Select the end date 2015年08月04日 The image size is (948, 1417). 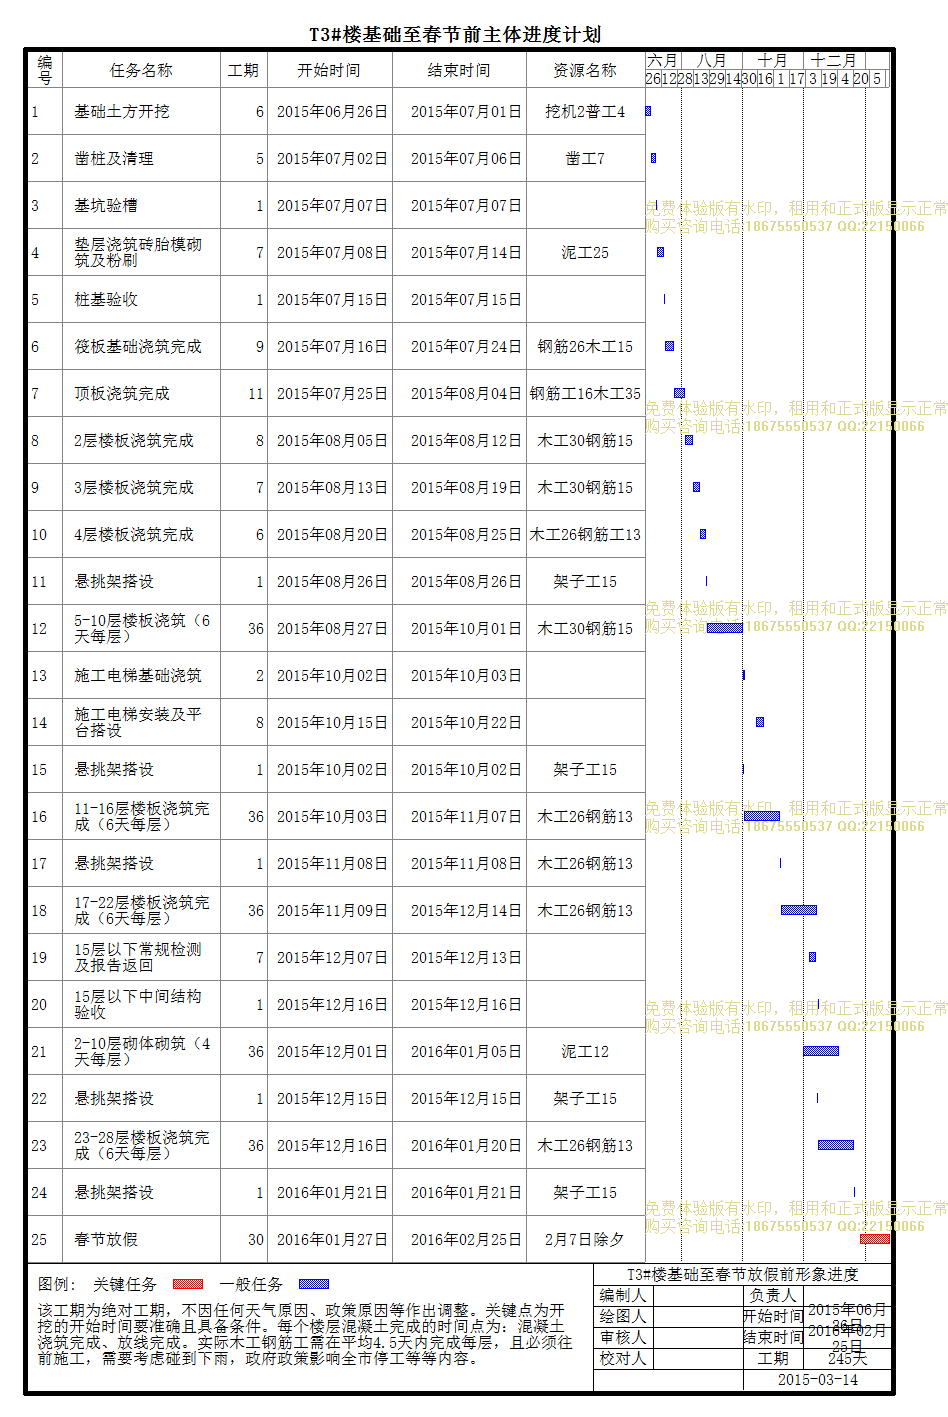[466, 394]
